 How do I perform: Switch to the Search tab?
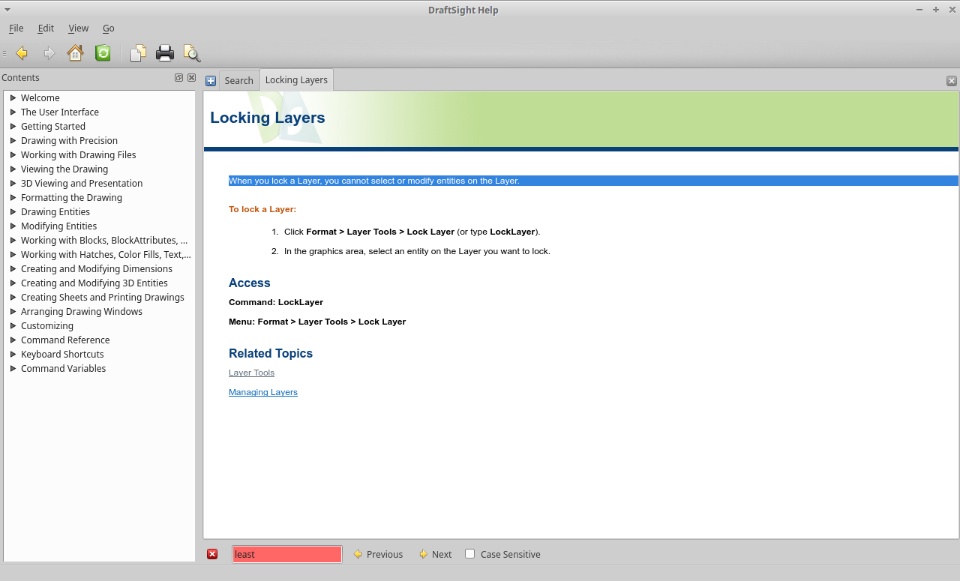click(239, 80)
